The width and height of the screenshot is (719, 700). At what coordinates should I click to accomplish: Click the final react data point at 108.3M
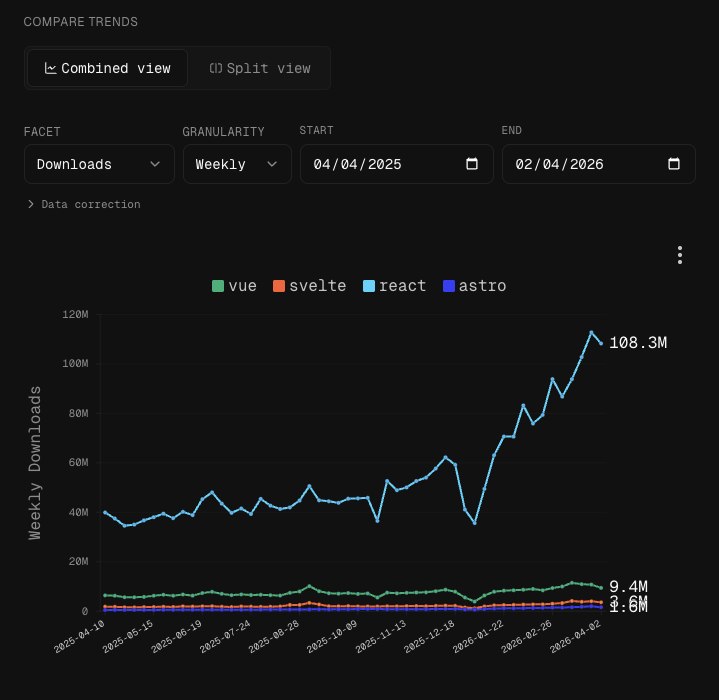click(x=601, y=343)
